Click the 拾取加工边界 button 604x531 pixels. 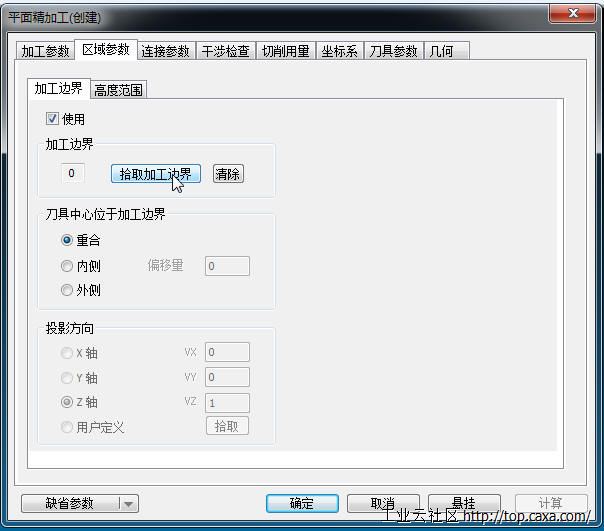click(x=156, y=174)
